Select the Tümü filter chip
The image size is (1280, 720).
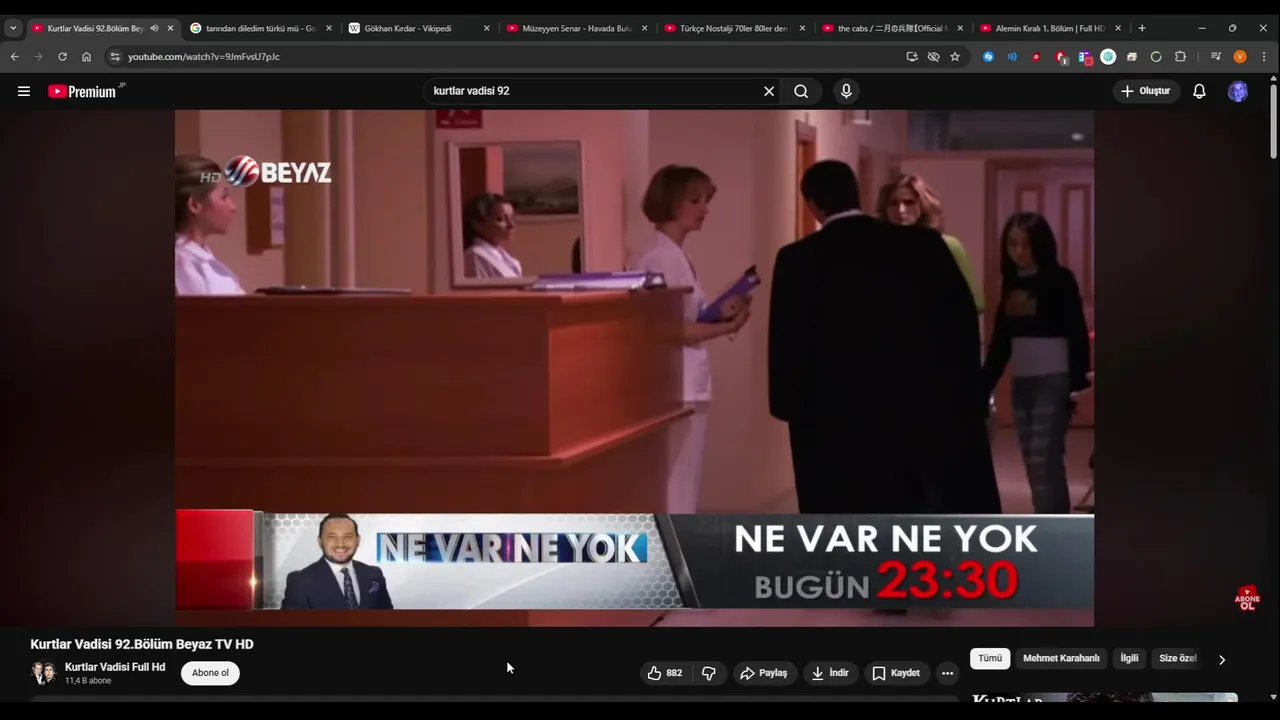[990, 658]
